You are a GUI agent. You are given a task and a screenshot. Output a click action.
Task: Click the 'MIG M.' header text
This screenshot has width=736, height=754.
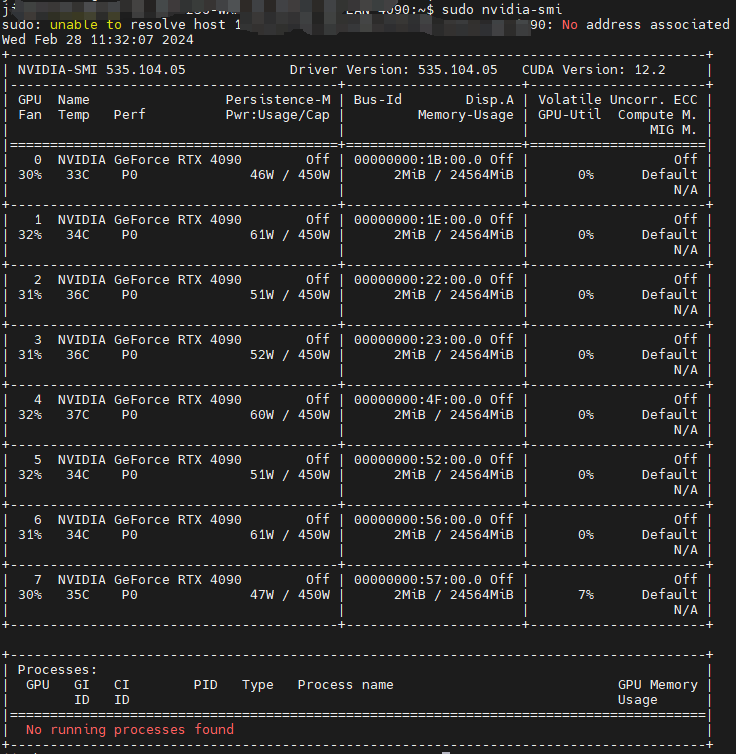(x=673, y=130)
